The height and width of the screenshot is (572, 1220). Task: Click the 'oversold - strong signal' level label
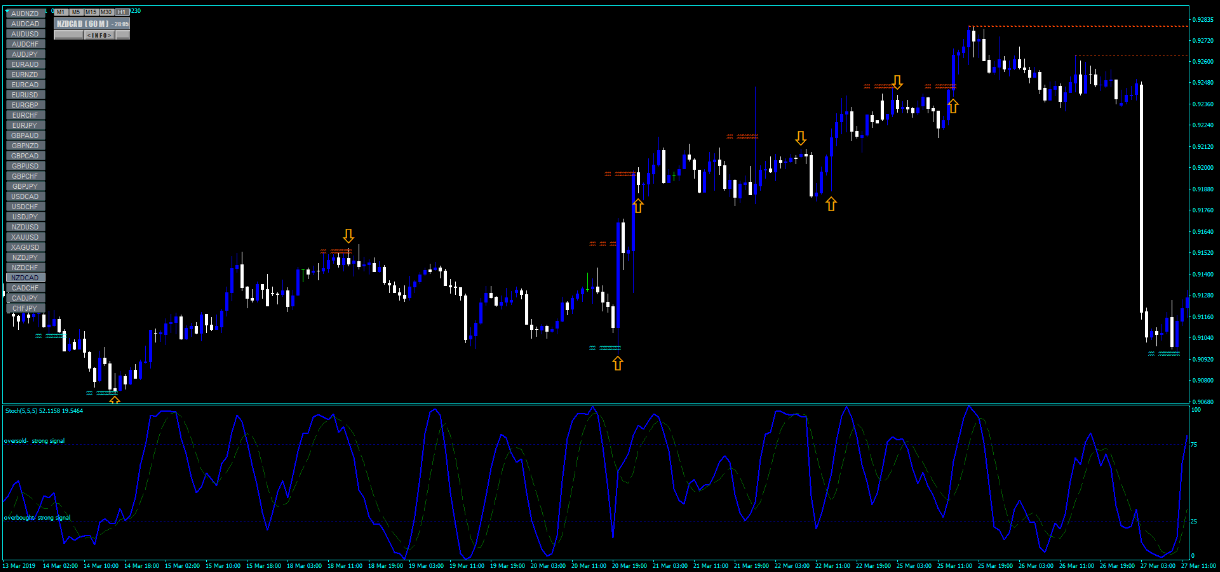click(x=34, y=440)
